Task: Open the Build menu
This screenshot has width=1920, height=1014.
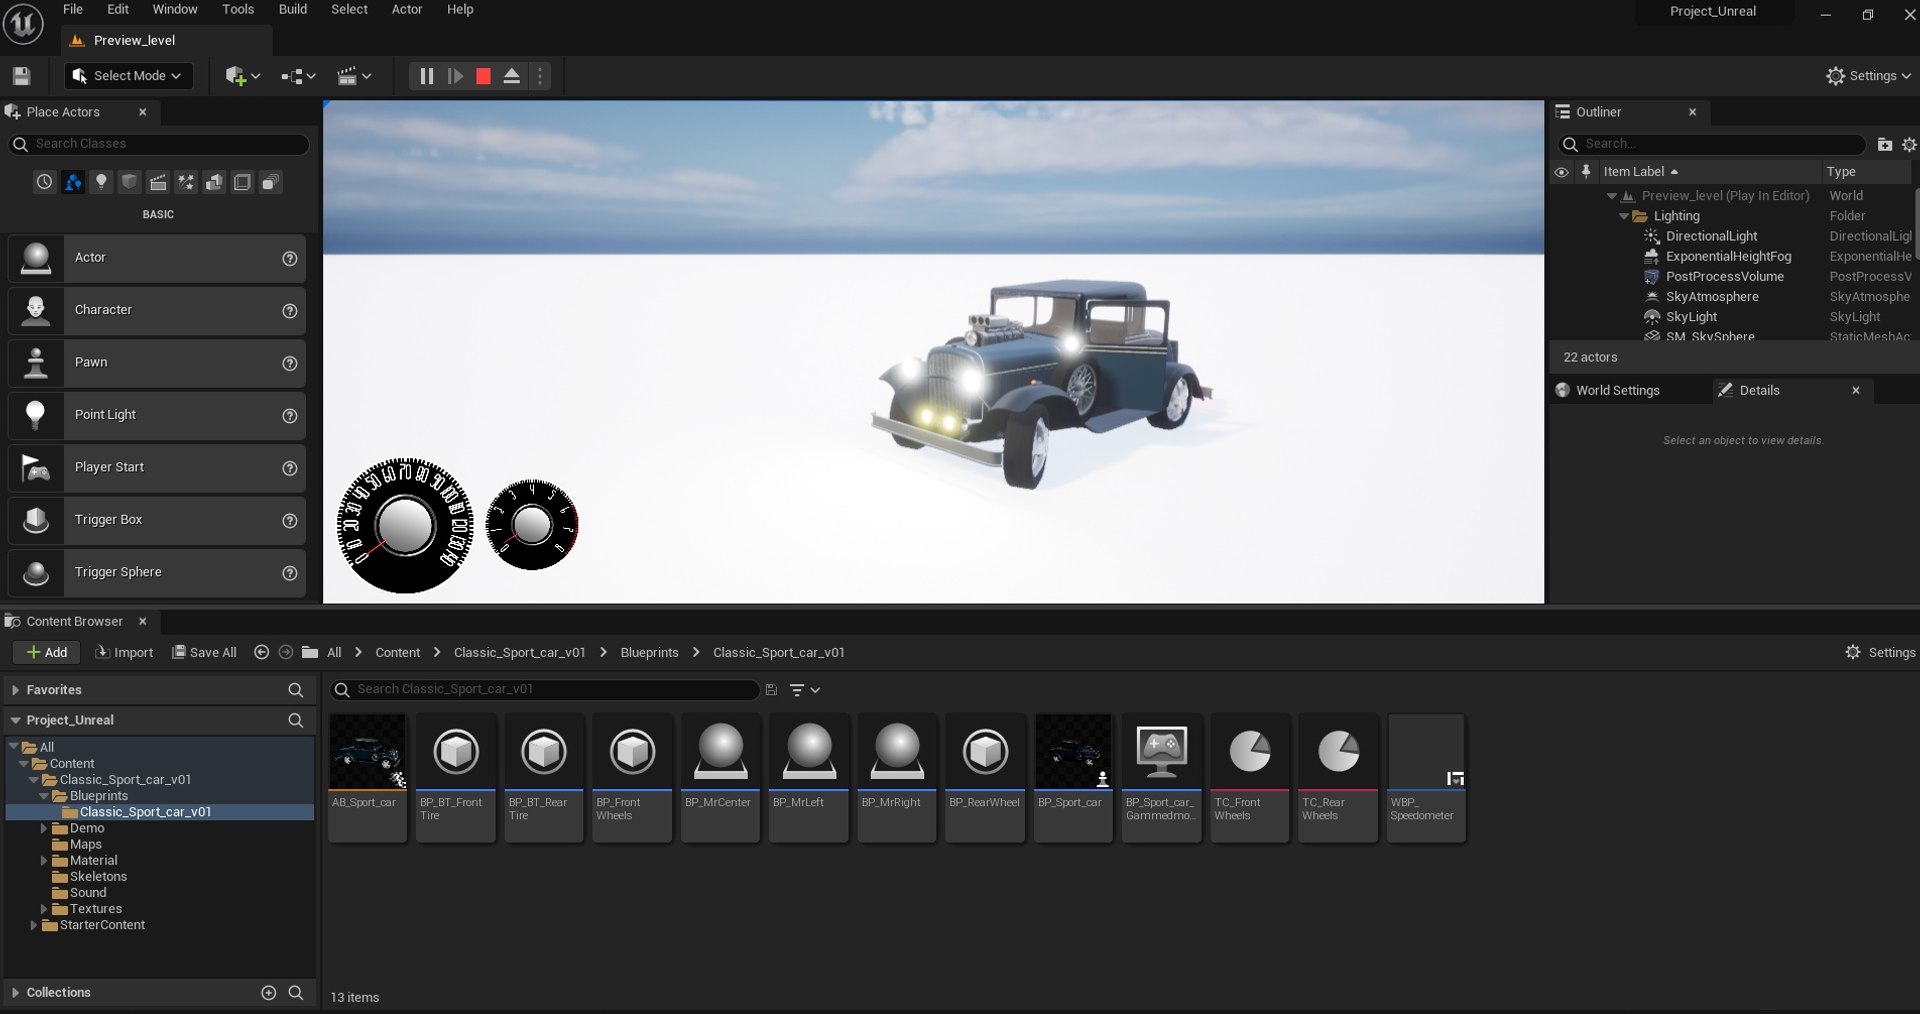Action: [x=293, y=9]
